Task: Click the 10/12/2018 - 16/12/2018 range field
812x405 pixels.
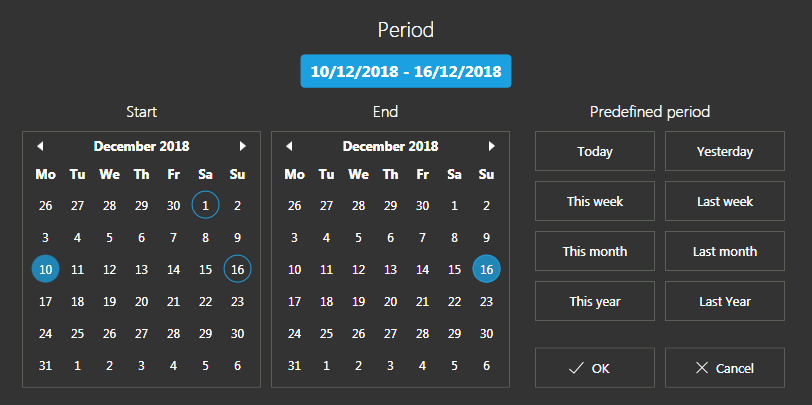Action: point(406,71)
